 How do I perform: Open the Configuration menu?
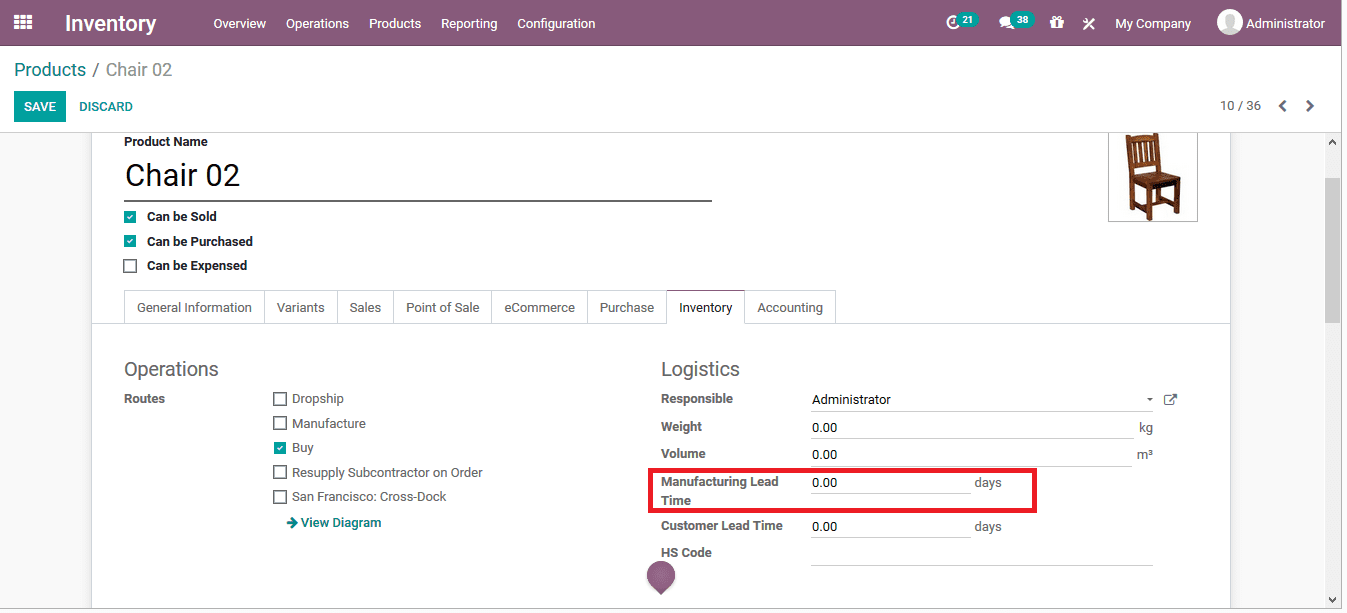tap(556, 23)
